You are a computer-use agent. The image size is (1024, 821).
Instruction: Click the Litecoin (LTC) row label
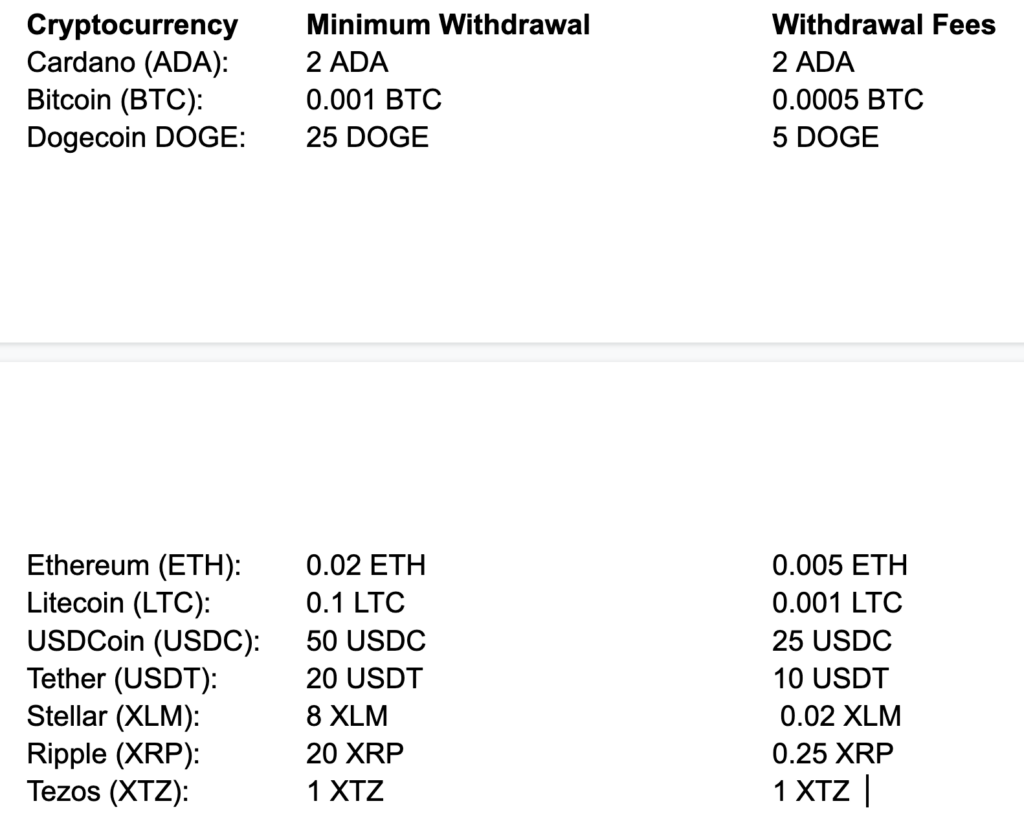coord(120,604)
